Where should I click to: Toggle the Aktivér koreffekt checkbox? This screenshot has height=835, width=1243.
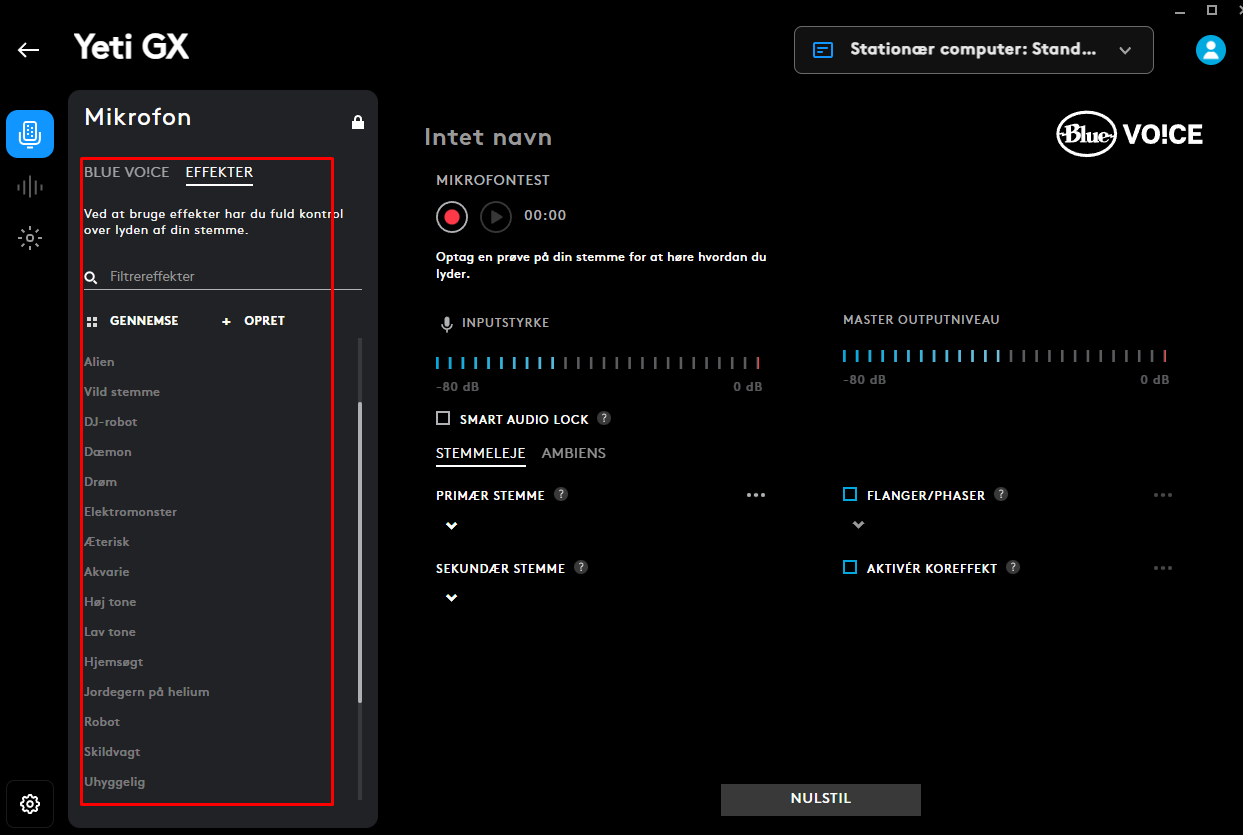pyautogui.click(x=850, y=567)
